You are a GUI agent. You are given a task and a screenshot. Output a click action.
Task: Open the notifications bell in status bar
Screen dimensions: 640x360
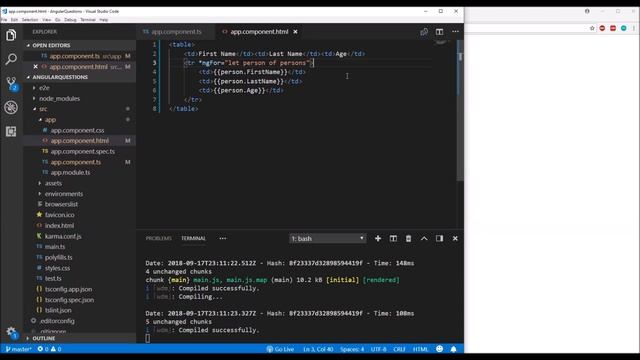click(x=453, y=349)
